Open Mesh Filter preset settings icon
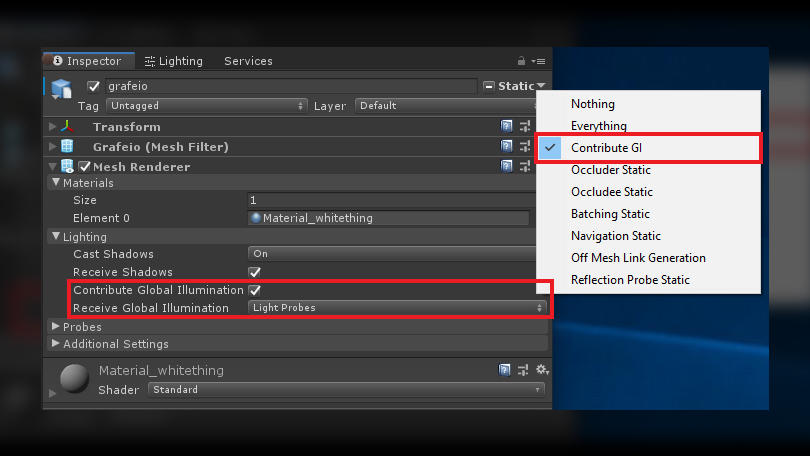The image size is (810, 456). pos(525,146)
